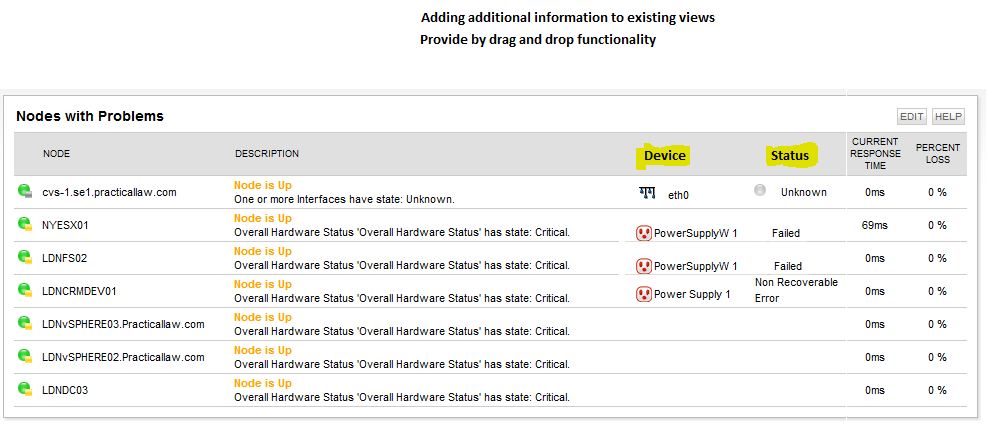Click PowerSupplyW 1 in the NYESX01 row

click(x=695, y=234)
